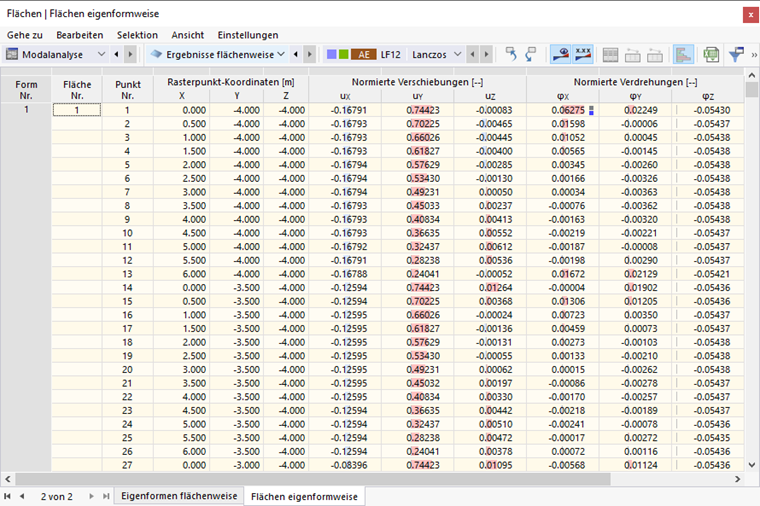Click the Modalanalyse table icon
Viewport: 760px width, 506px height.
pyautogui.click(x=12, y=54)
